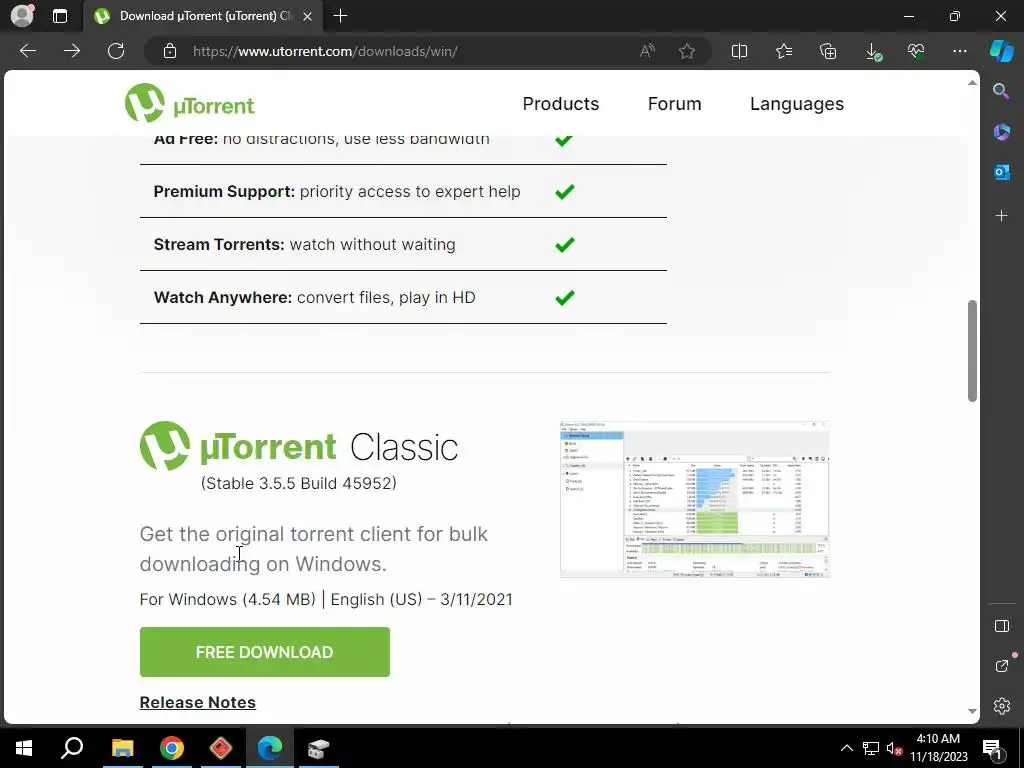Open the split screen icon
The width and height of the screenshot is (1024, 768).
click(x=739, y=51)
